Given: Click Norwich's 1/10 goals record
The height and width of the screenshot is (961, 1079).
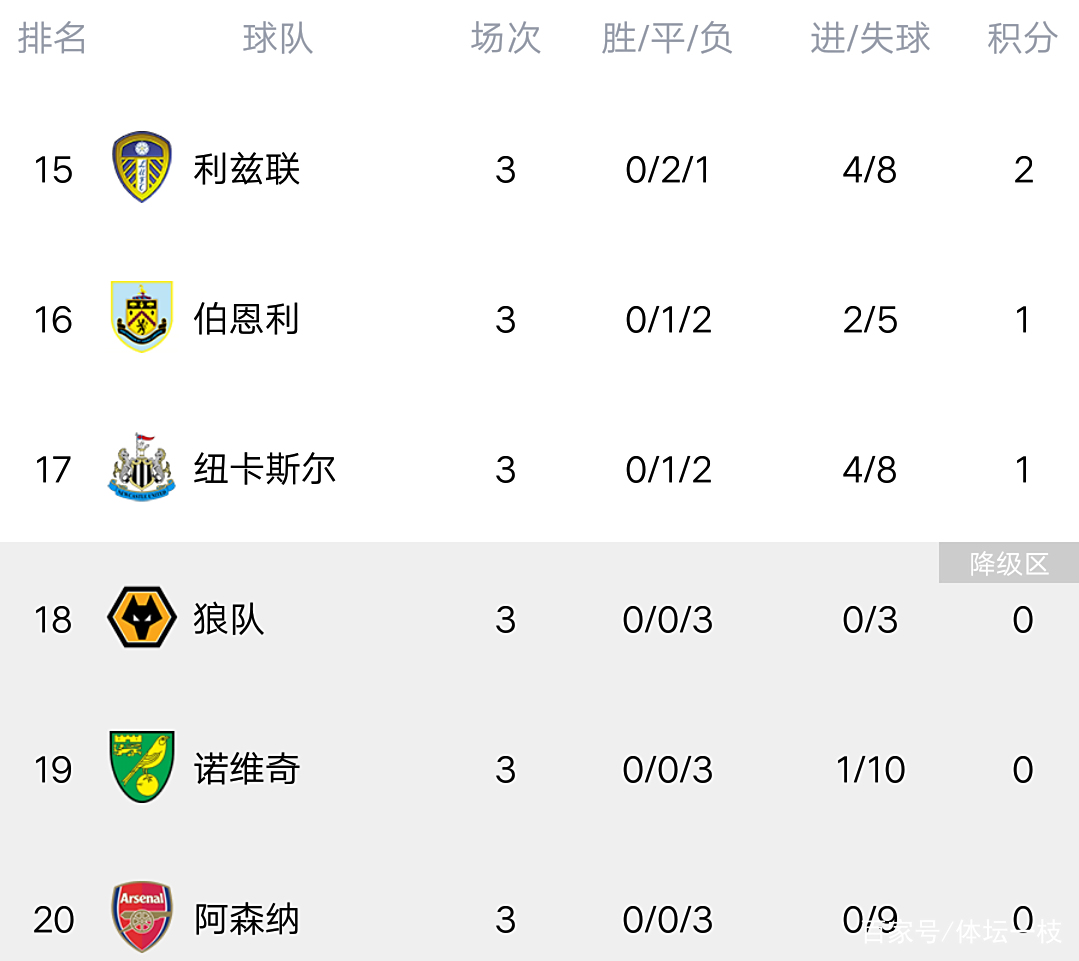Looking at the screenshot, I should 870,770.
